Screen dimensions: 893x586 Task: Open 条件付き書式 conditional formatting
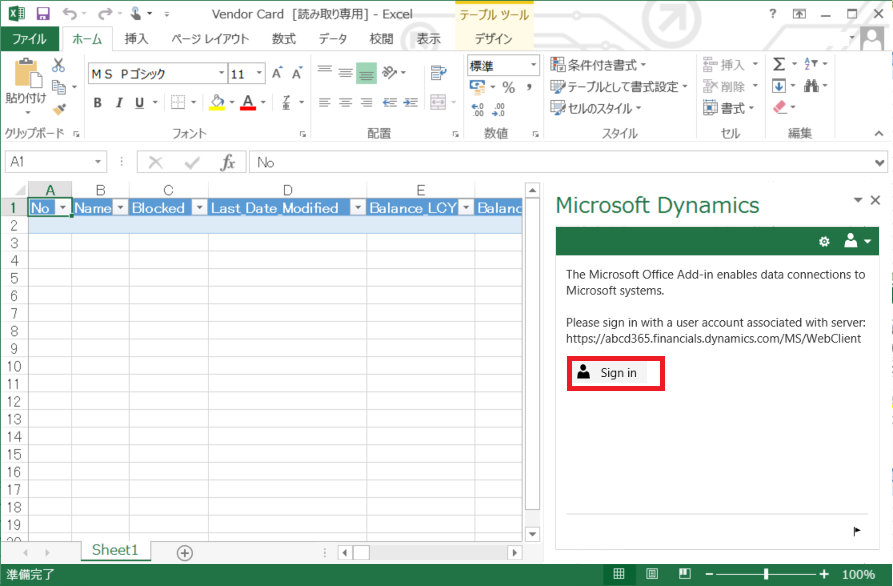[597, 65]
